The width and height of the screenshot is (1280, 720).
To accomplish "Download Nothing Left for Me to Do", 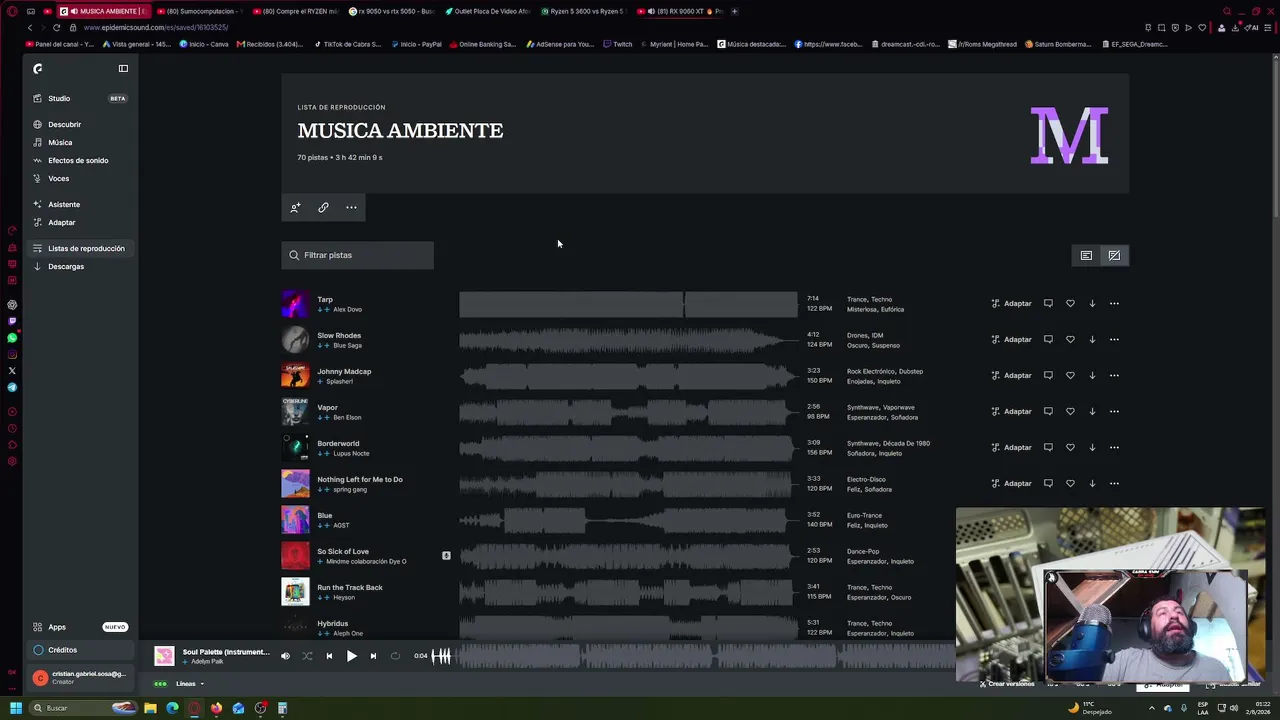I will tap(1092, 483).
